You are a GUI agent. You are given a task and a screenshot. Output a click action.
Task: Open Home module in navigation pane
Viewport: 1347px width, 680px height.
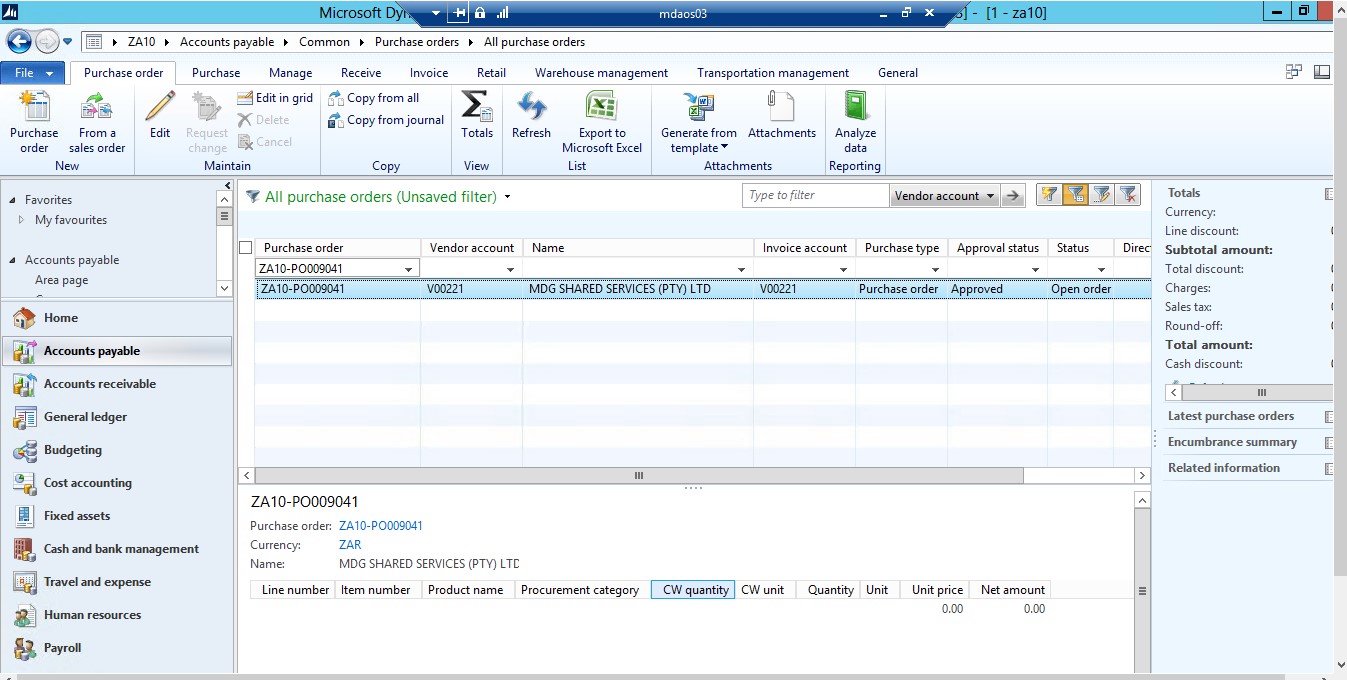tap(116, 318)
